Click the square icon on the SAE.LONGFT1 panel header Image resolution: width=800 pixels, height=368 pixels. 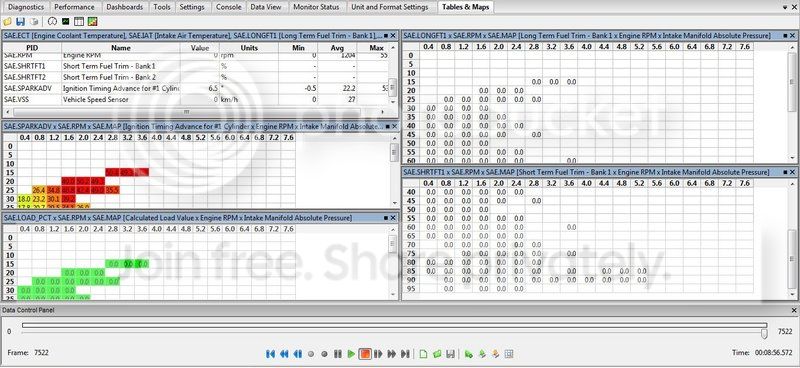coord(785,36)
